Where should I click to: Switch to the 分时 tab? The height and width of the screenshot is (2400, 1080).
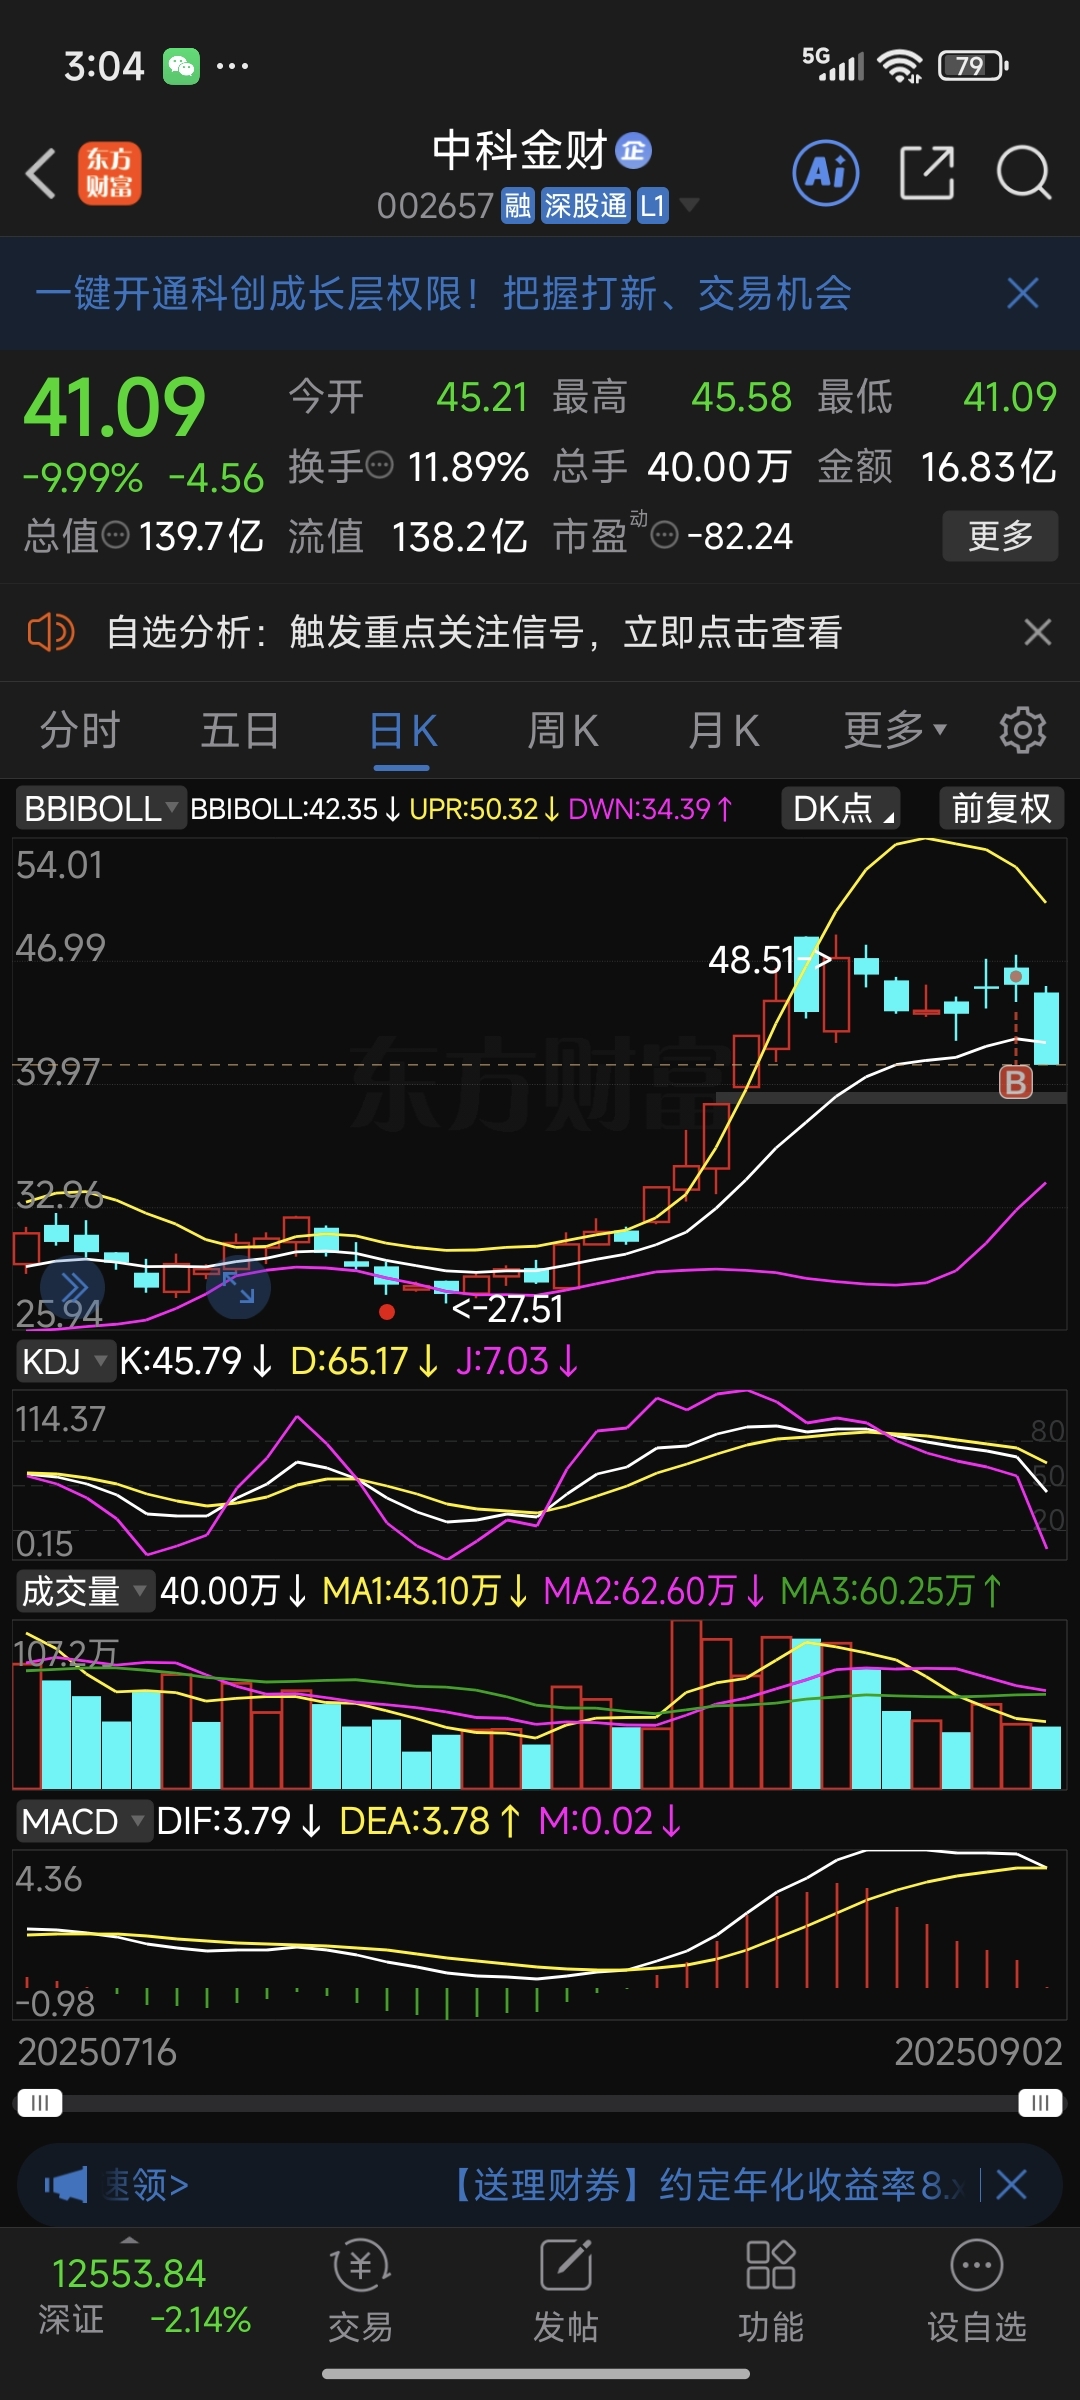pyautogui.click(x=80, y=730)
